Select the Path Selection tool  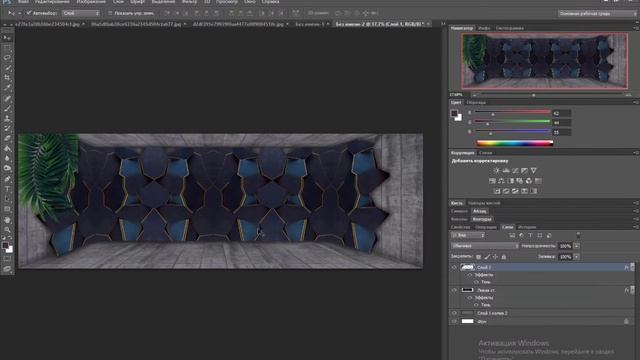7,199
